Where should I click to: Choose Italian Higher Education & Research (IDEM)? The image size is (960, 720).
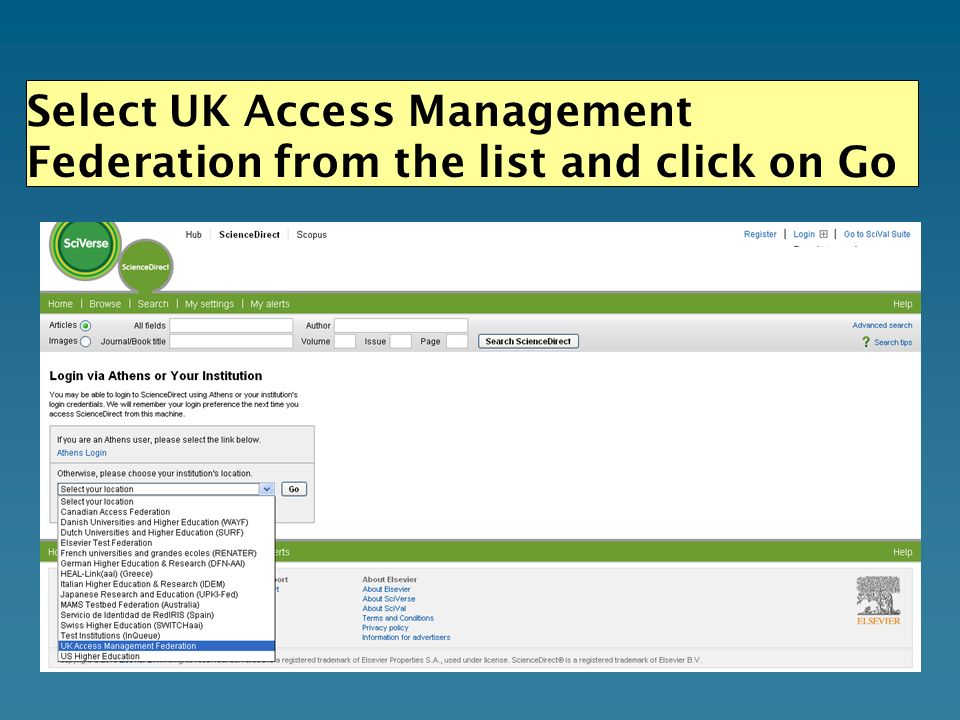coord(167,584)
